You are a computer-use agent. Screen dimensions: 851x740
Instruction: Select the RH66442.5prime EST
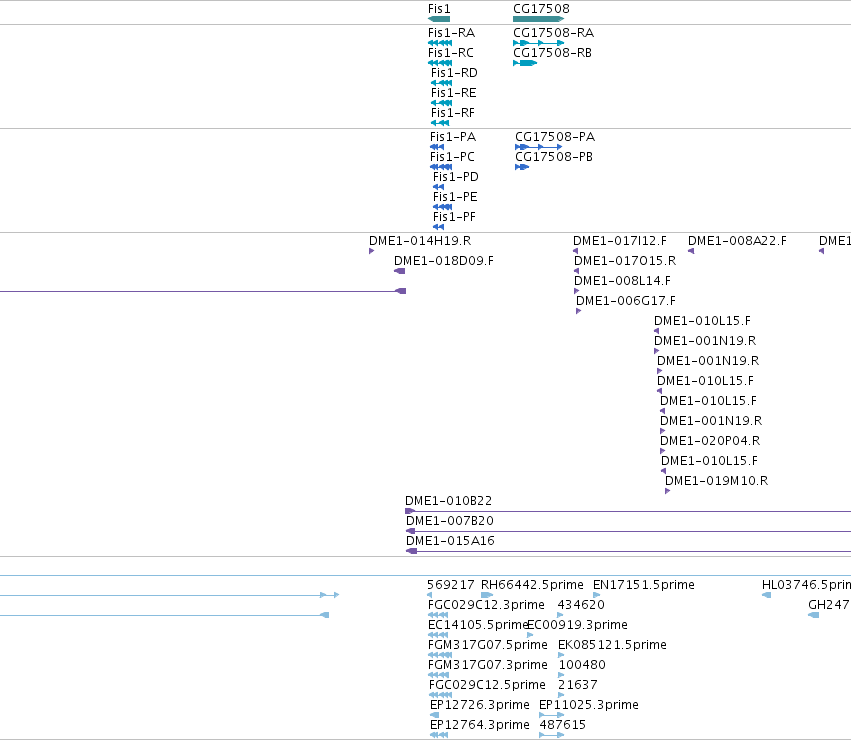[x=487, y=595]
